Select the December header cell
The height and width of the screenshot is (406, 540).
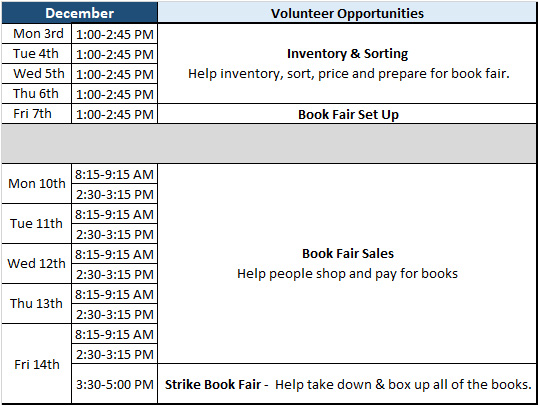click(x=80, y=13)
